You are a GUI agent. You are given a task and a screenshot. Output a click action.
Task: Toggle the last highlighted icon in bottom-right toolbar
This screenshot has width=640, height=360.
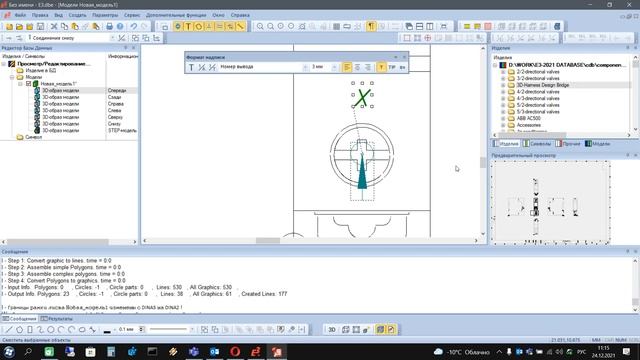391,329
